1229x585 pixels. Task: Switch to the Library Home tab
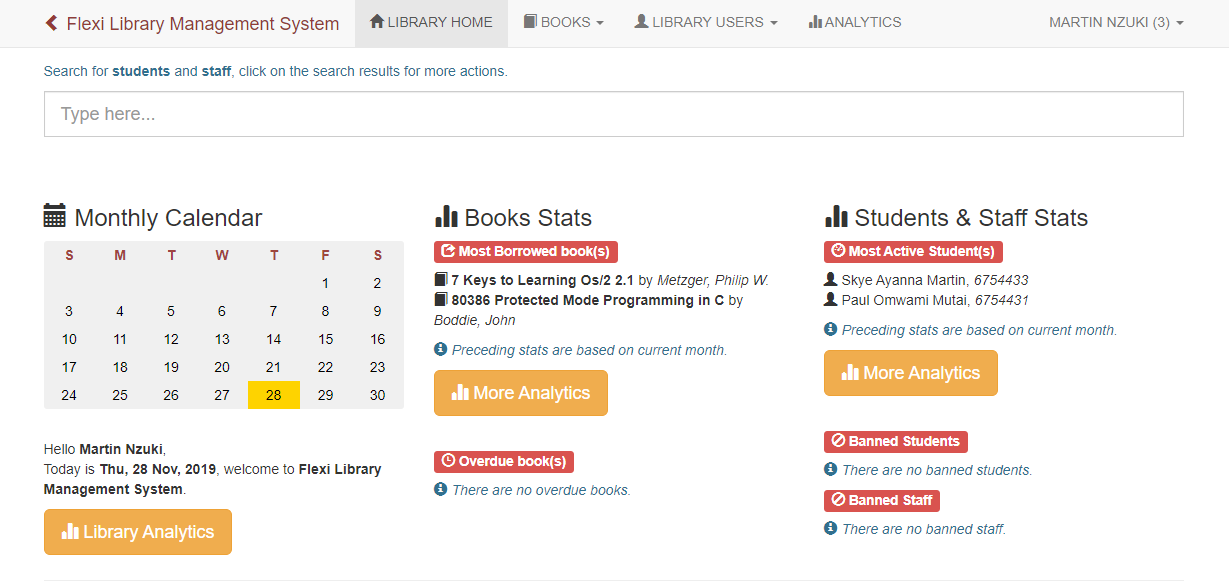click(431, 21)
